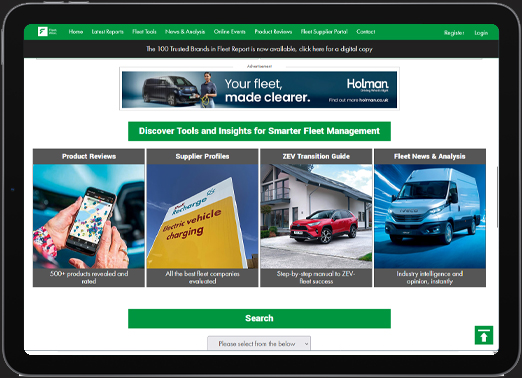
Task: Open the Home menu item
Action: pyautogui.click(x=76, y=32)
